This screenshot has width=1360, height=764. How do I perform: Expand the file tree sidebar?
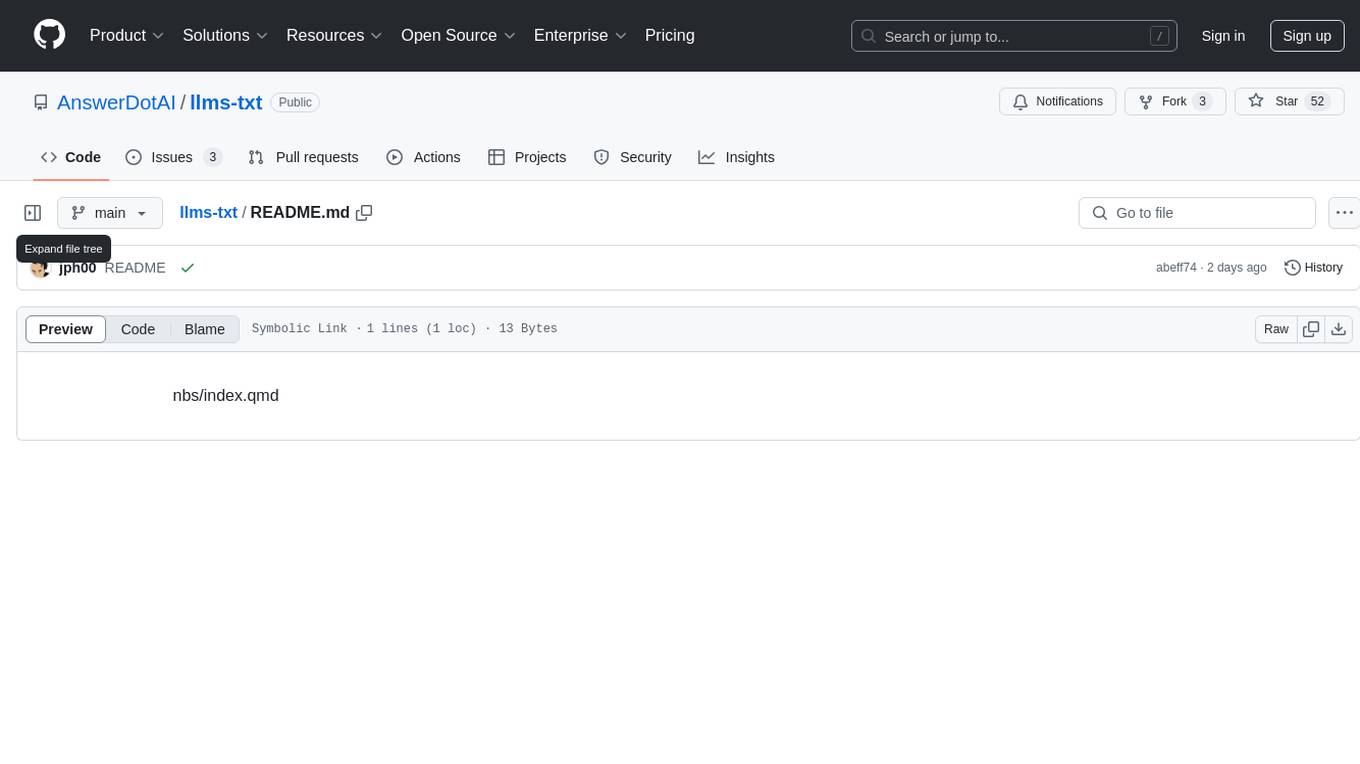tap(33, 213)
